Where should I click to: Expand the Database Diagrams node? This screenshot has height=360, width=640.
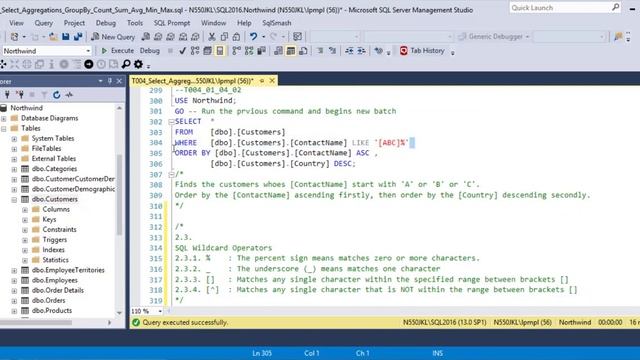[x=4, y=118]
